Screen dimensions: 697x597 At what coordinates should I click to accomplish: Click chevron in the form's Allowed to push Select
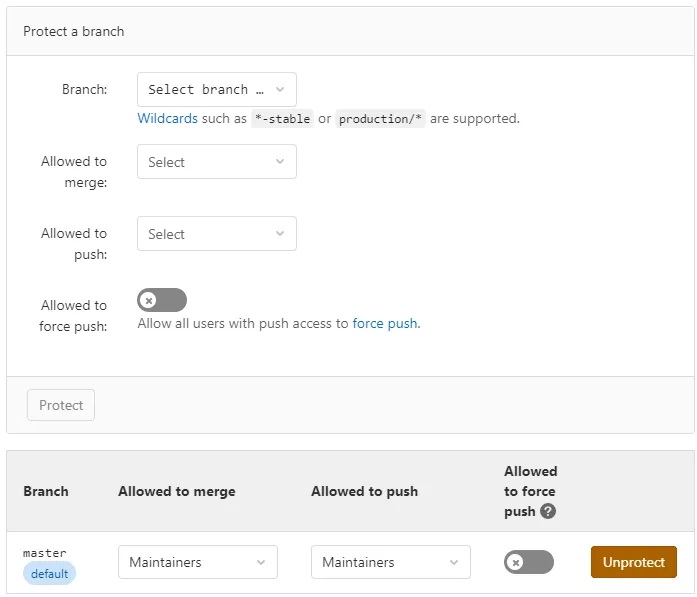point(280,234)
